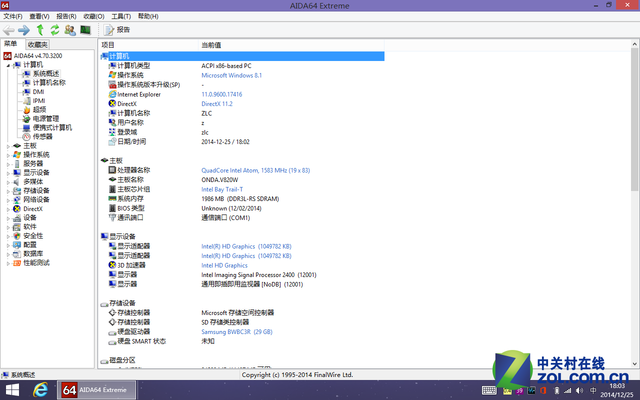The width and height of the screenshot is (640, 400).
Task: Click the 软件 tree icon
Action: [17, 227]
